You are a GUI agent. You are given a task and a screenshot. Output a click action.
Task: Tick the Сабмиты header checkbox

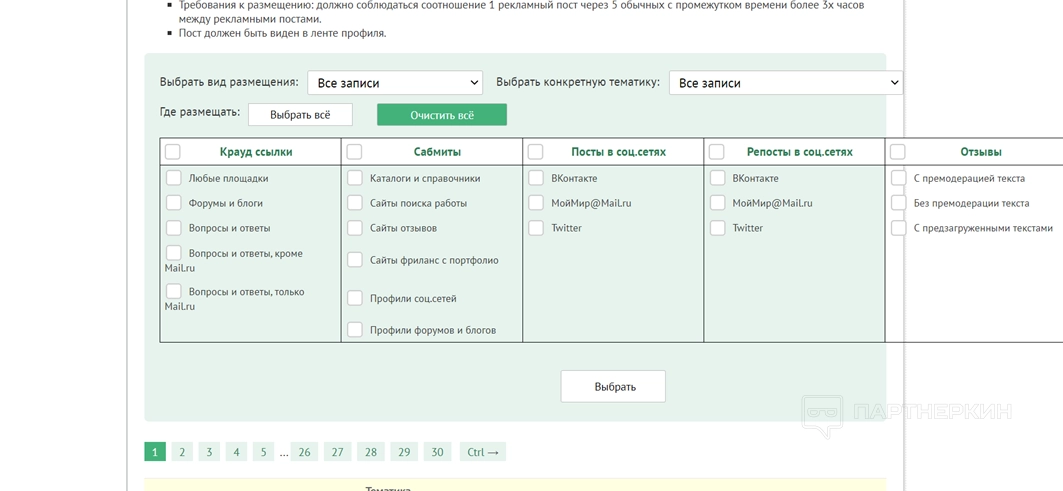[355, 152]
